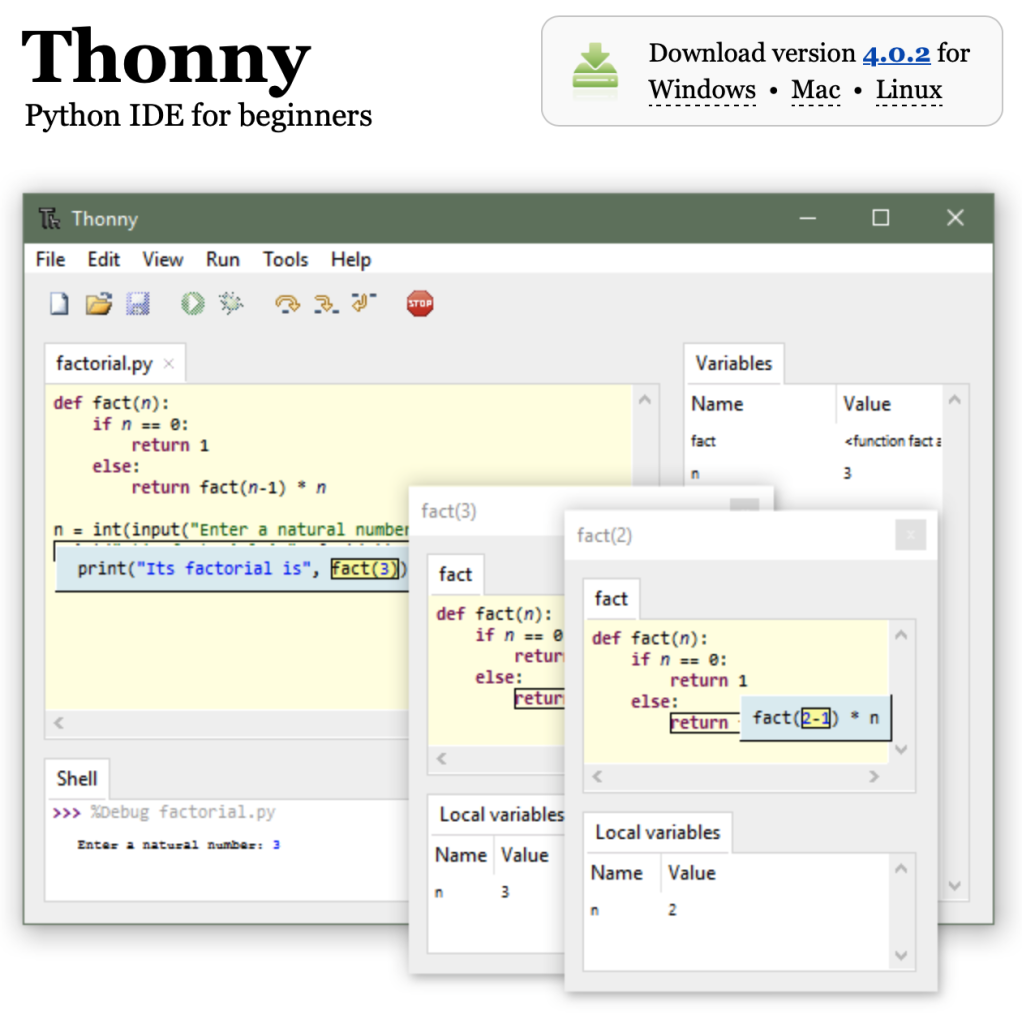Image resolution: width=1022 pixels, height=1024 pixels.
Task: Minimize the Thonny window
Action: pos(808,218)
